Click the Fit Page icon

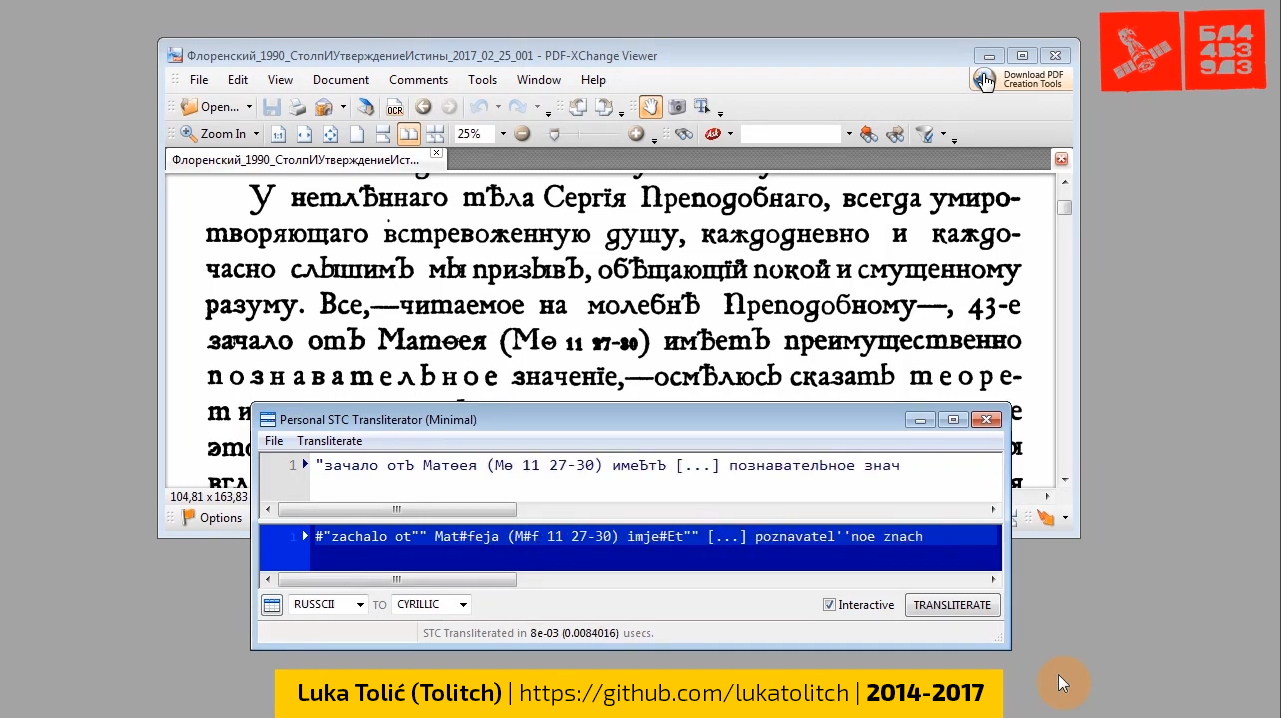330,134
